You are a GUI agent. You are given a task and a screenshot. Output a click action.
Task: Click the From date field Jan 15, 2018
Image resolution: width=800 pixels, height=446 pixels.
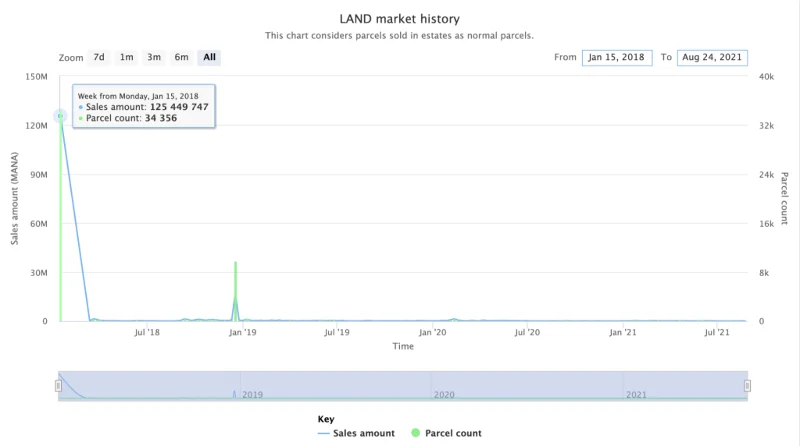(x=617, y=58)
